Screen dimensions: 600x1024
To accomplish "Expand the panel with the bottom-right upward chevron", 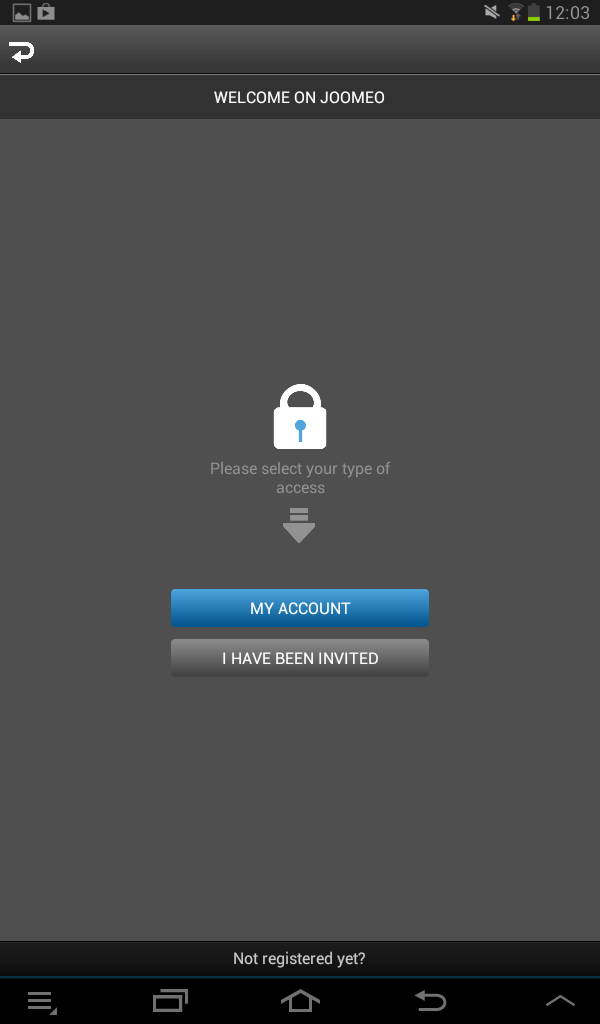I will coord(560,1000).
